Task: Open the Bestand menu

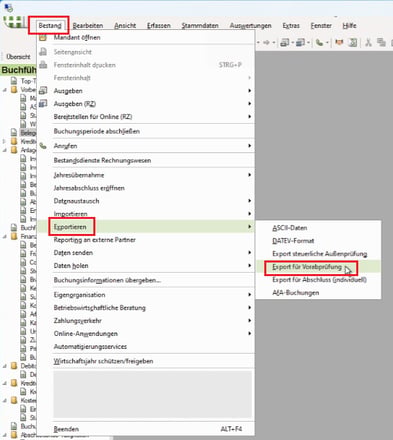Action: 50,25
